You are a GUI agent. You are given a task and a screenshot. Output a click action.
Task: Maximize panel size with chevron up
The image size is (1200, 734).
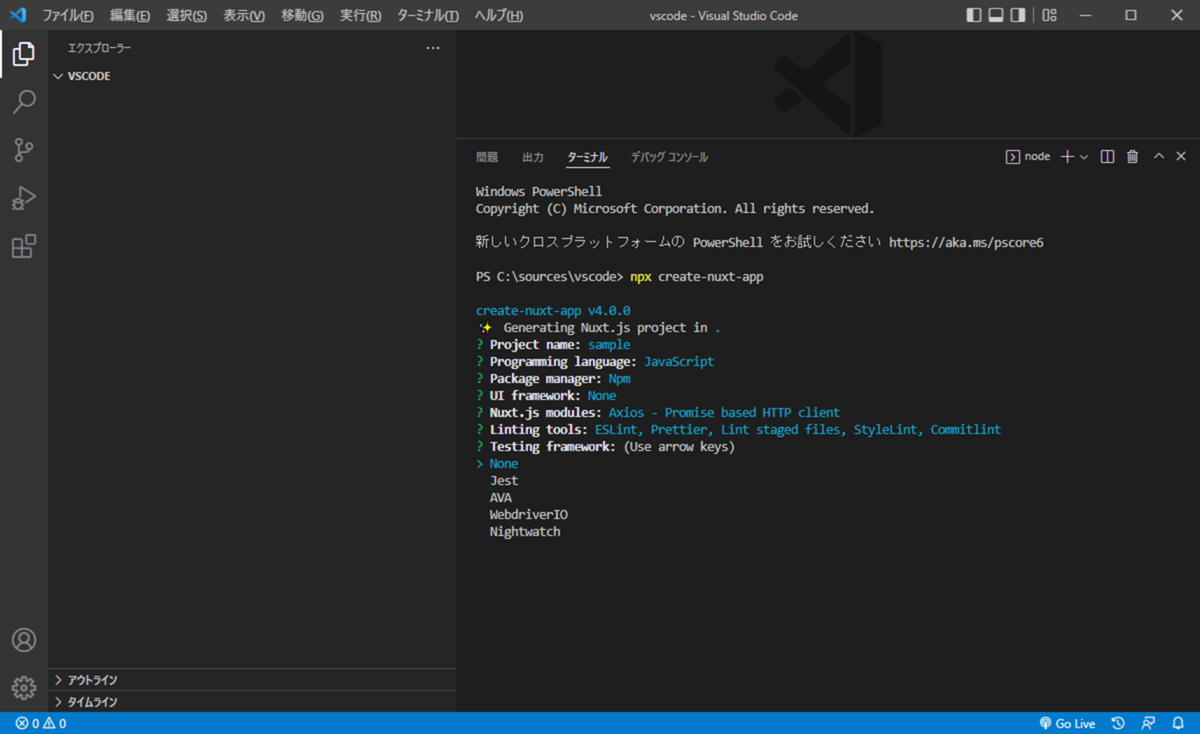pos(1159,157)
